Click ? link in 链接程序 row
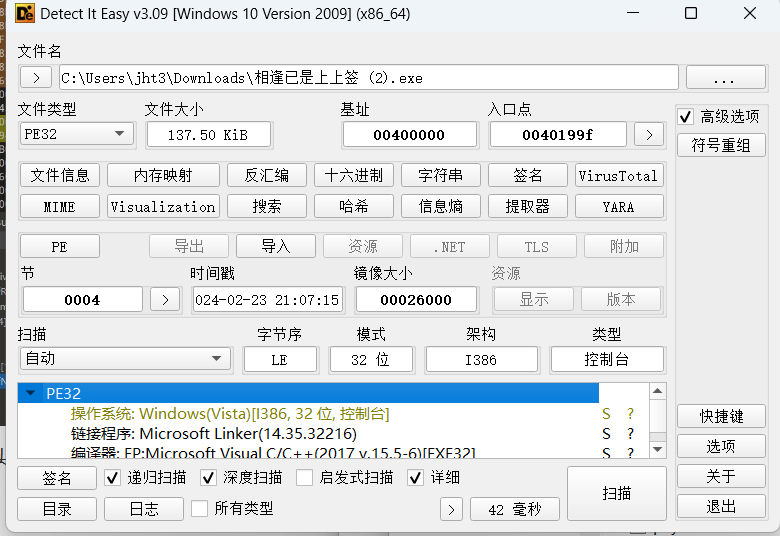The width and height of the screenshot is (780, 536). (x=630, y=433)
